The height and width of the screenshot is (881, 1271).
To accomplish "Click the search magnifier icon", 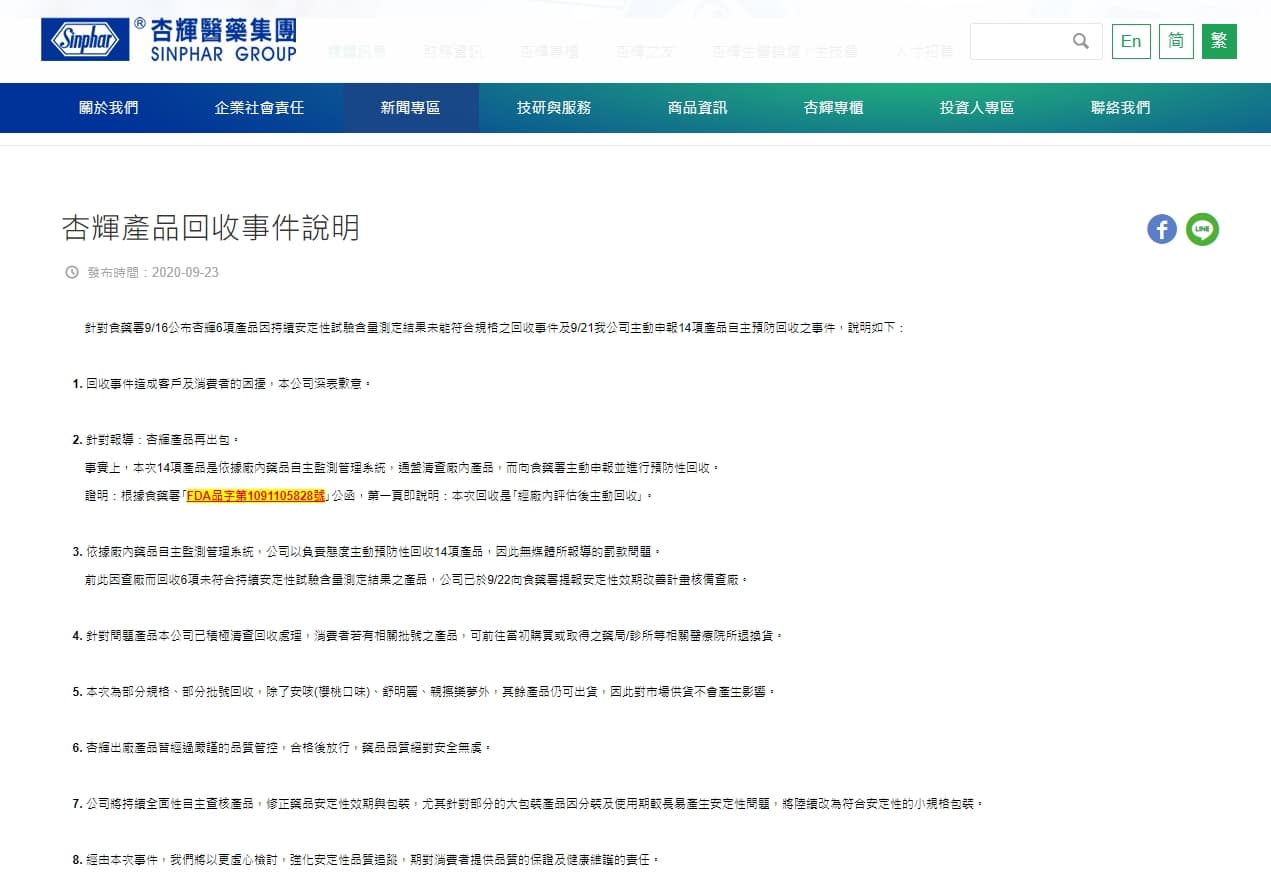I will [x=1080, y=41].
